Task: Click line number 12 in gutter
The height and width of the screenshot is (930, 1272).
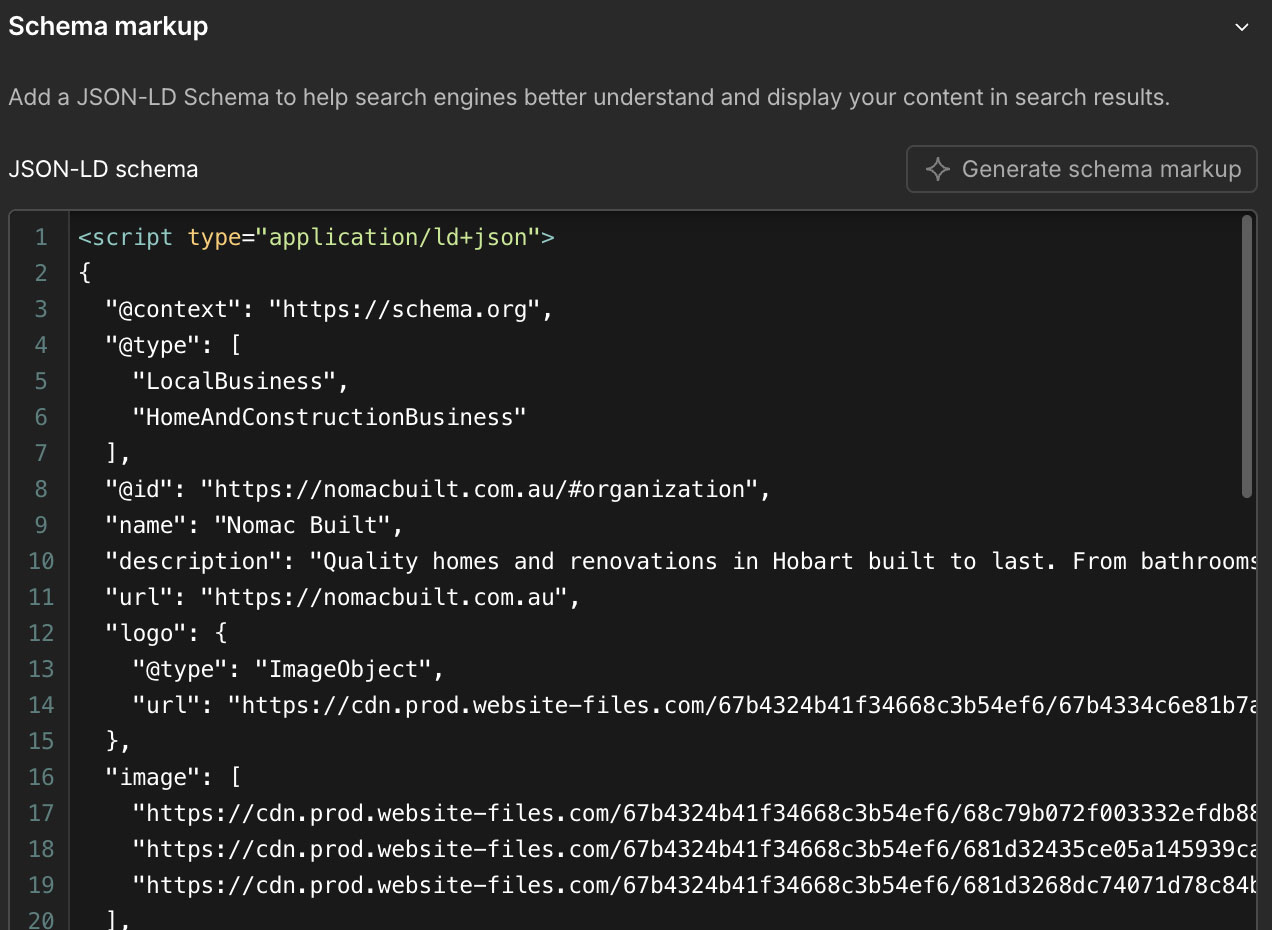Action: pos(41,633)
